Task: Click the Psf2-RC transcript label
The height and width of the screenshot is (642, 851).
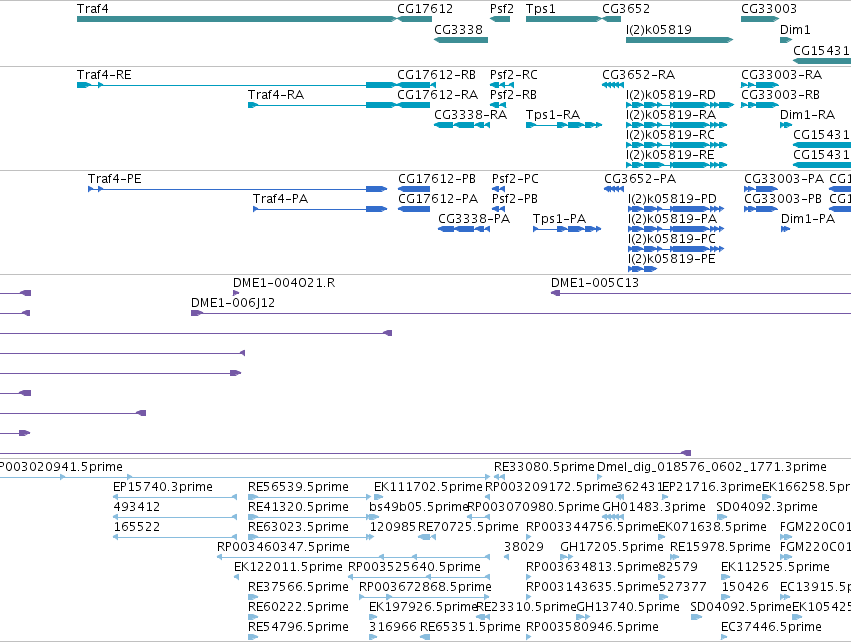Action: click(x=513, y=75)
